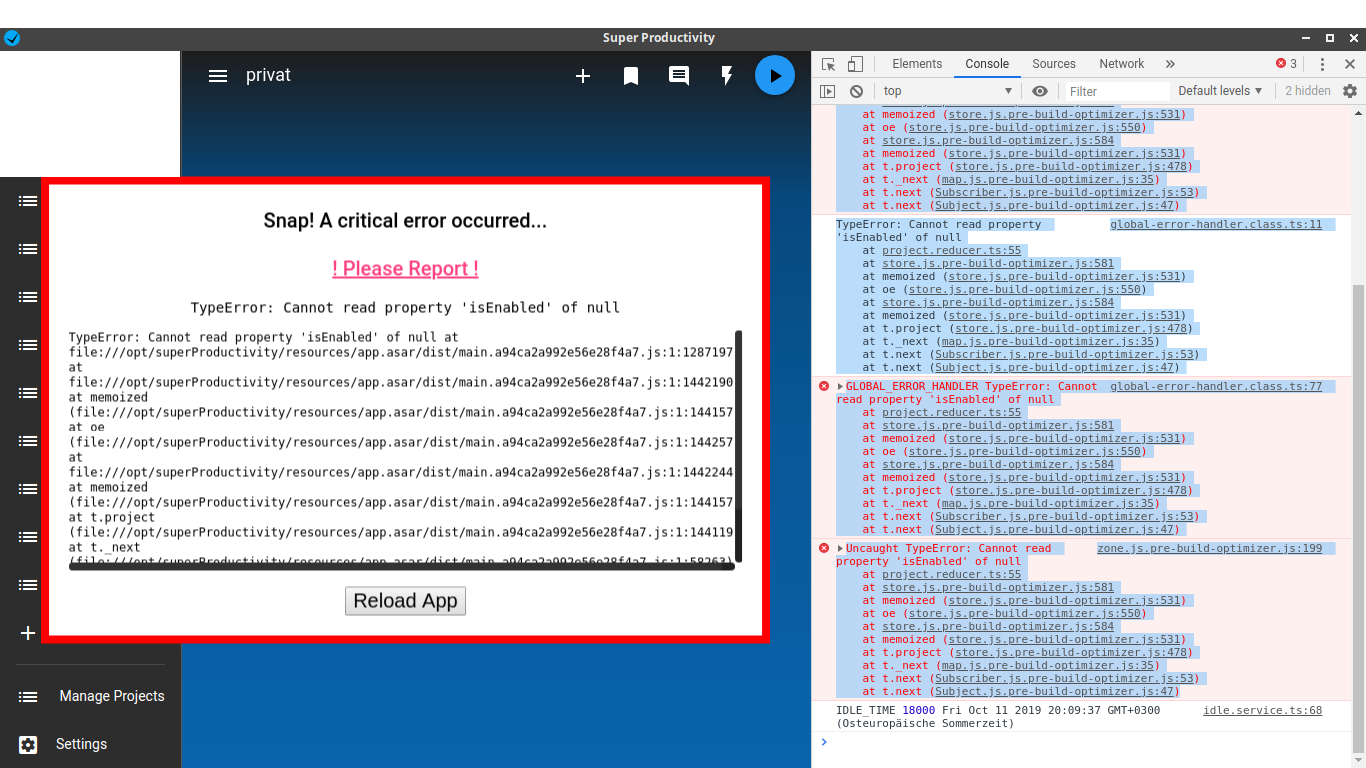Switch to the Network tab

tap(1121, 63)
